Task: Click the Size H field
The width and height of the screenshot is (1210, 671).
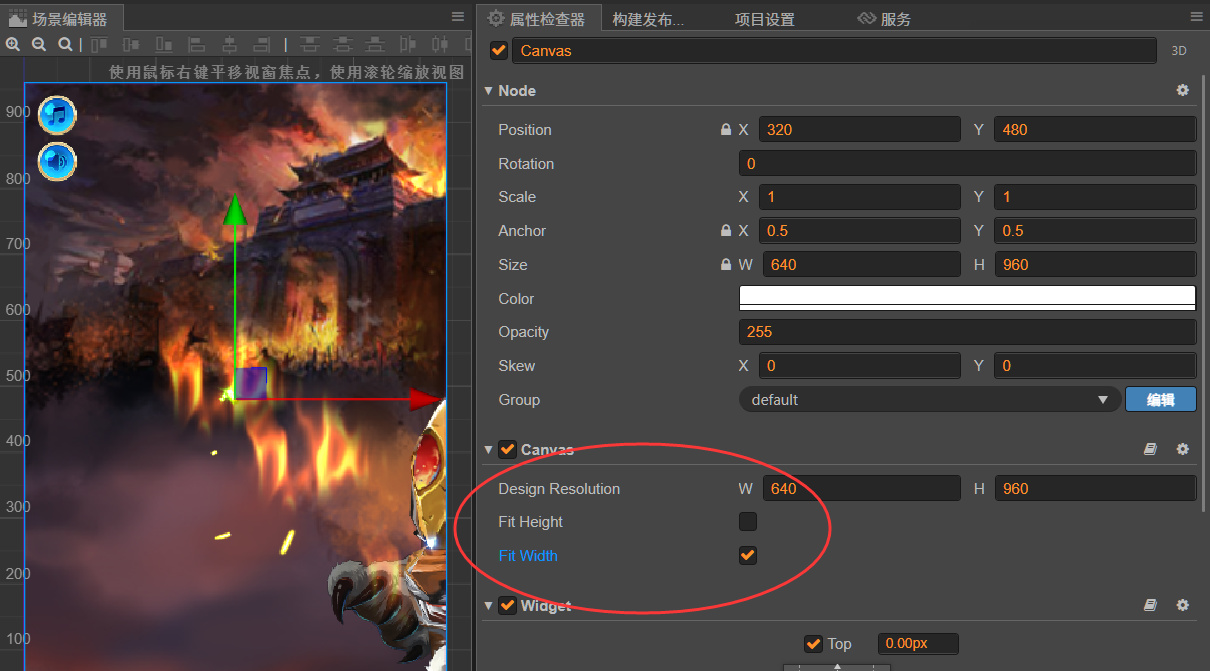Action: click(x=1095, y=264)
